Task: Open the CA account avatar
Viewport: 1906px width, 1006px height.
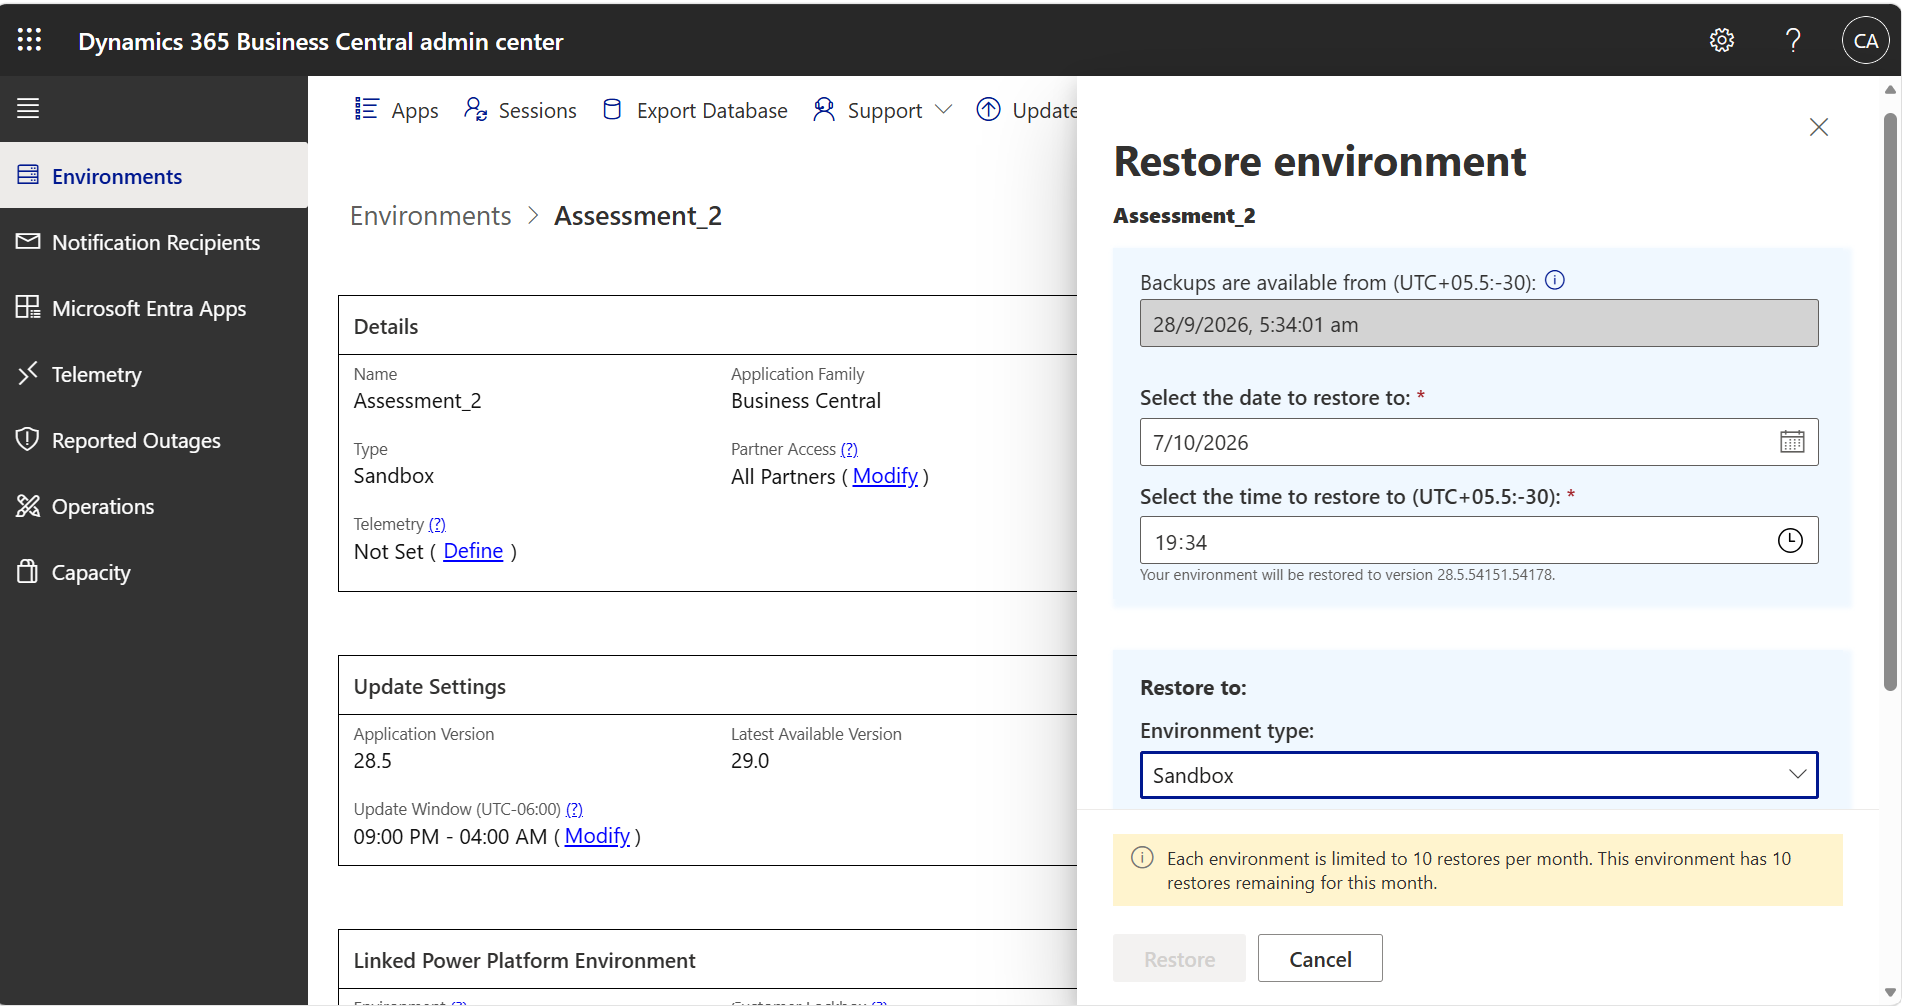Action: (1865, 40)
